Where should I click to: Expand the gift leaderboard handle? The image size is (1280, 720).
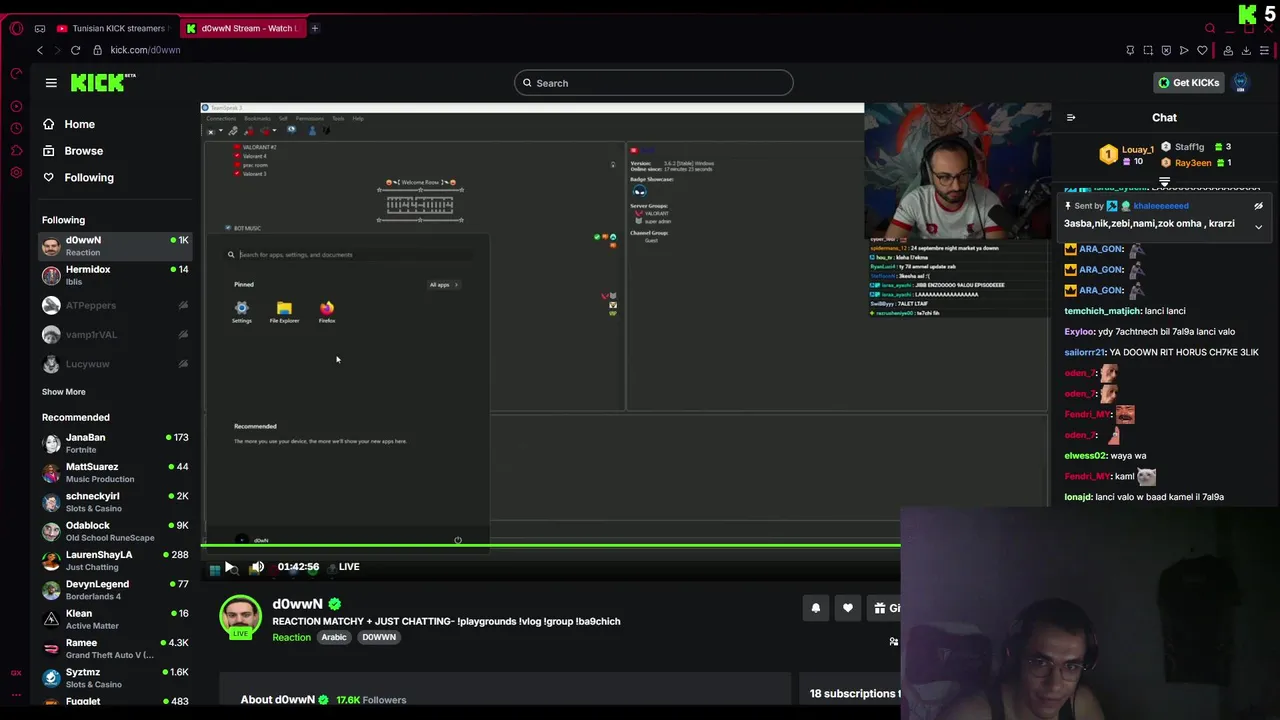tap(1164, 182)
